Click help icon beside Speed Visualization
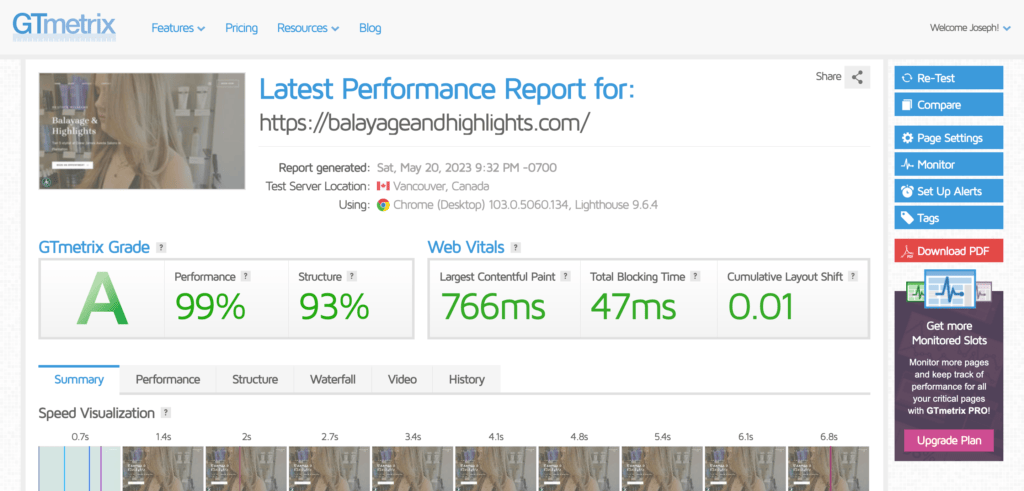This screenshot has width=1024, height=491. pos(166,413)
